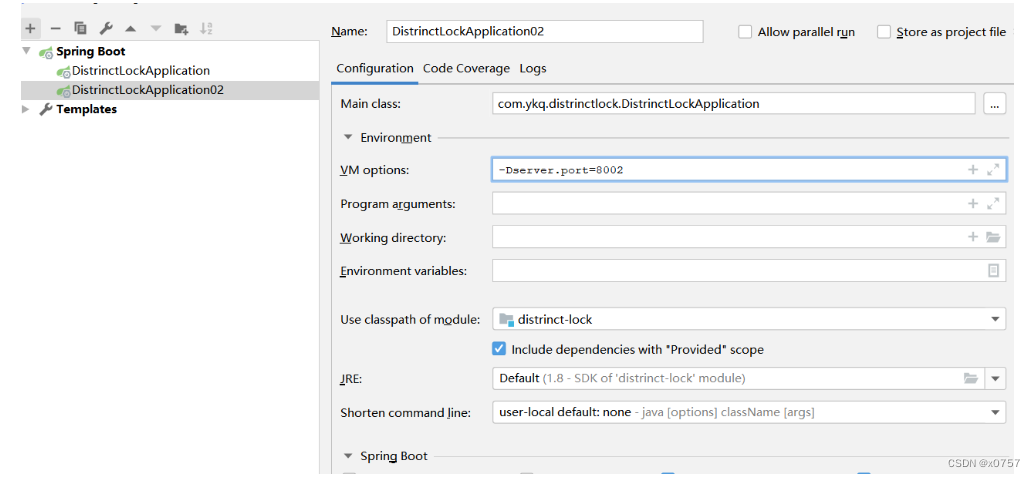Select DistrinctLockApplication in the tree
Image resolution: width=1035 pixels, height=477 pixels.
[141, 71]
